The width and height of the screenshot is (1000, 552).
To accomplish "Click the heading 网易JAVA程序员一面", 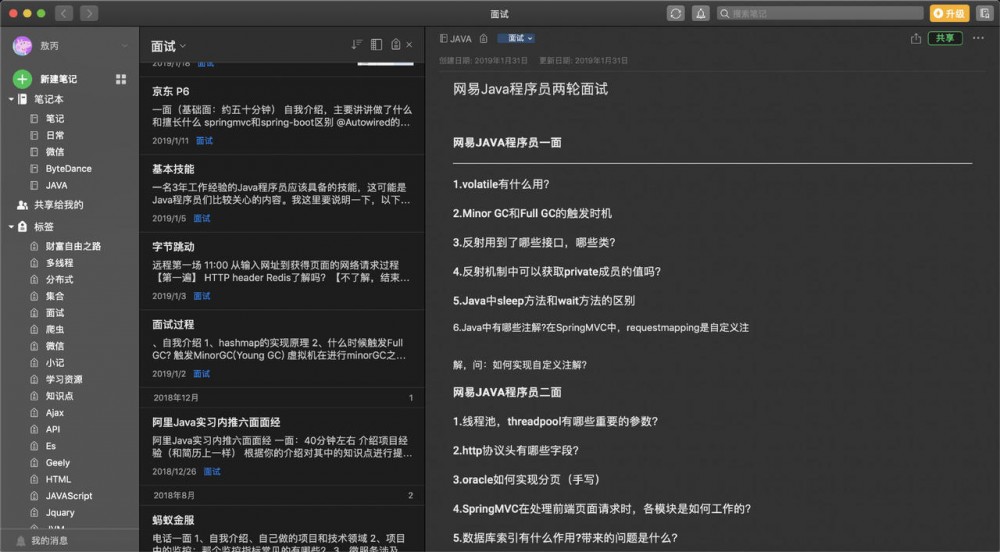I will point(507,143).
